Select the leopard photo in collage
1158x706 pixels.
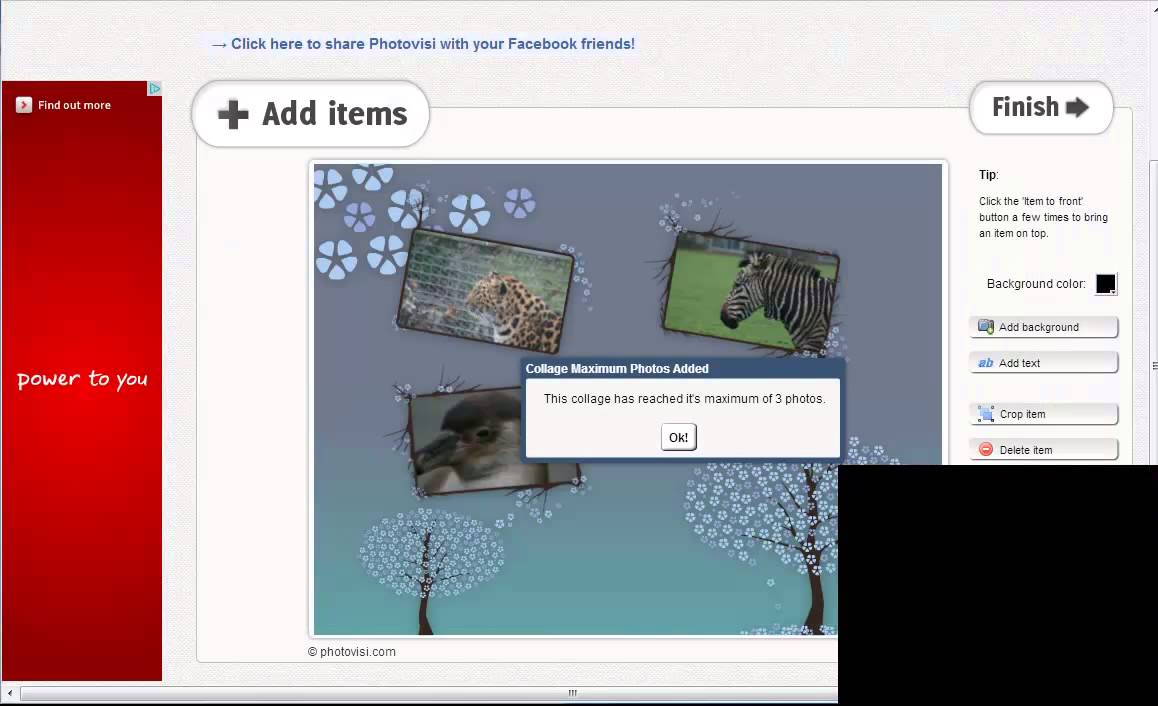[x=484, y=290]
